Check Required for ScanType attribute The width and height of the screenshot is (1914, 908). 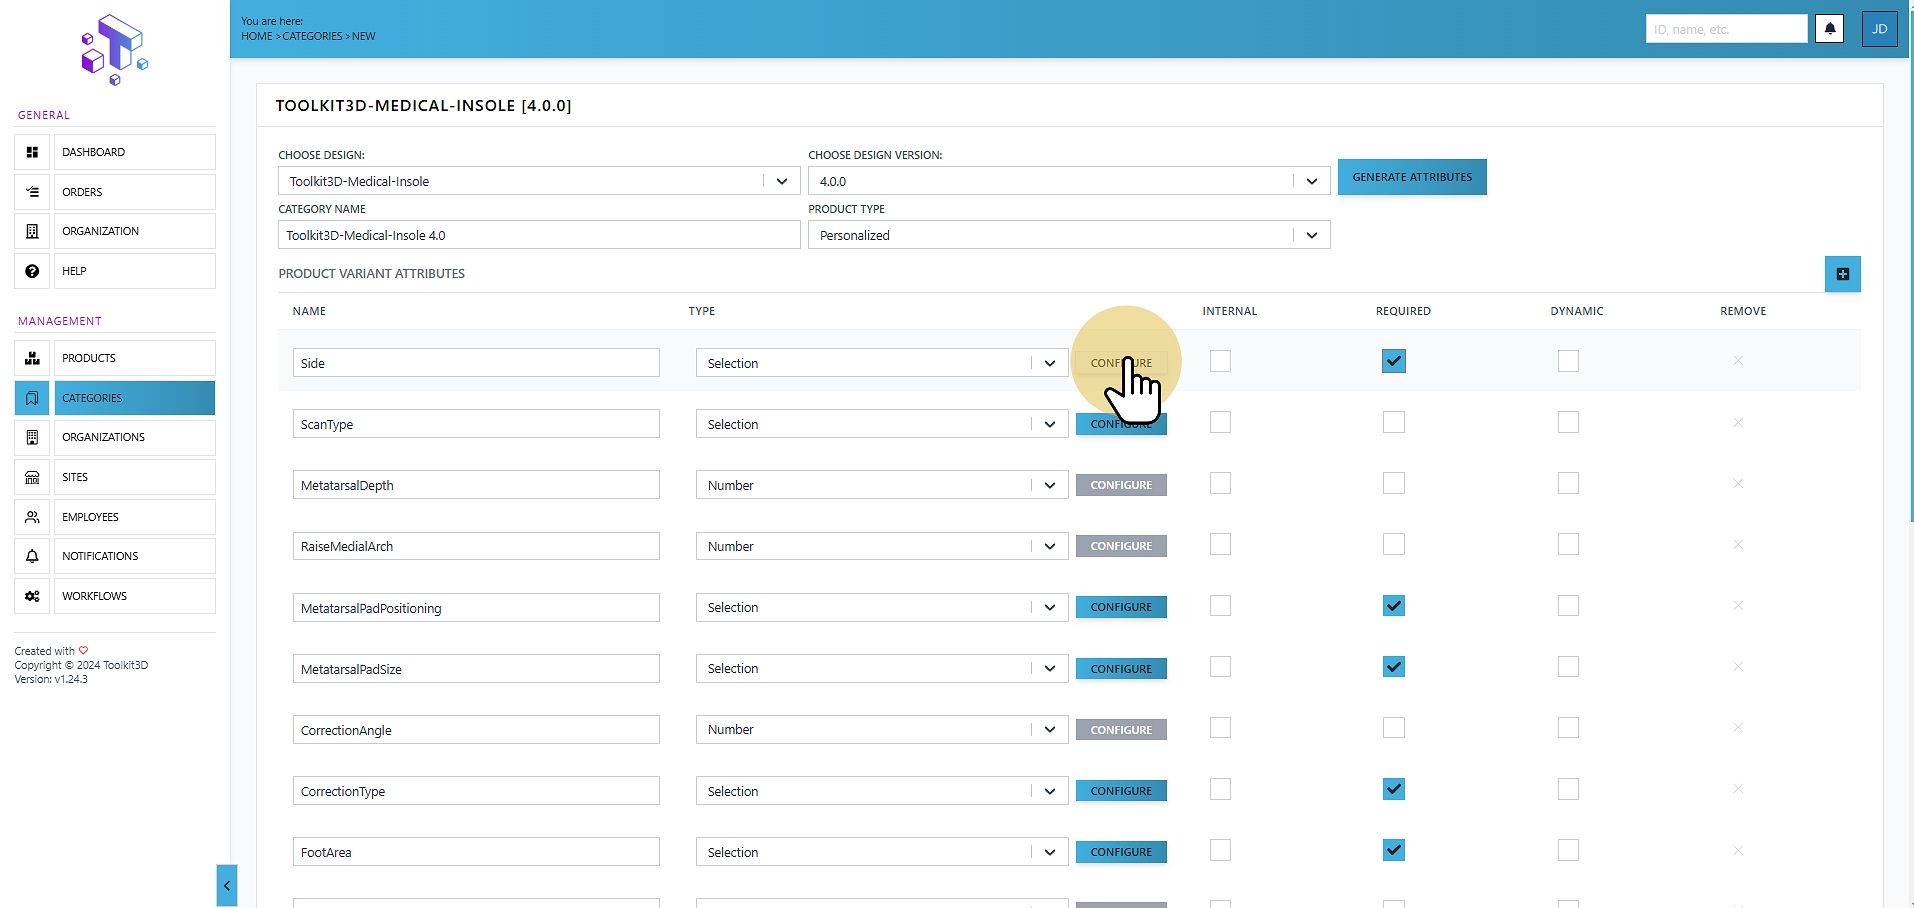click(x=1394, y=422)
